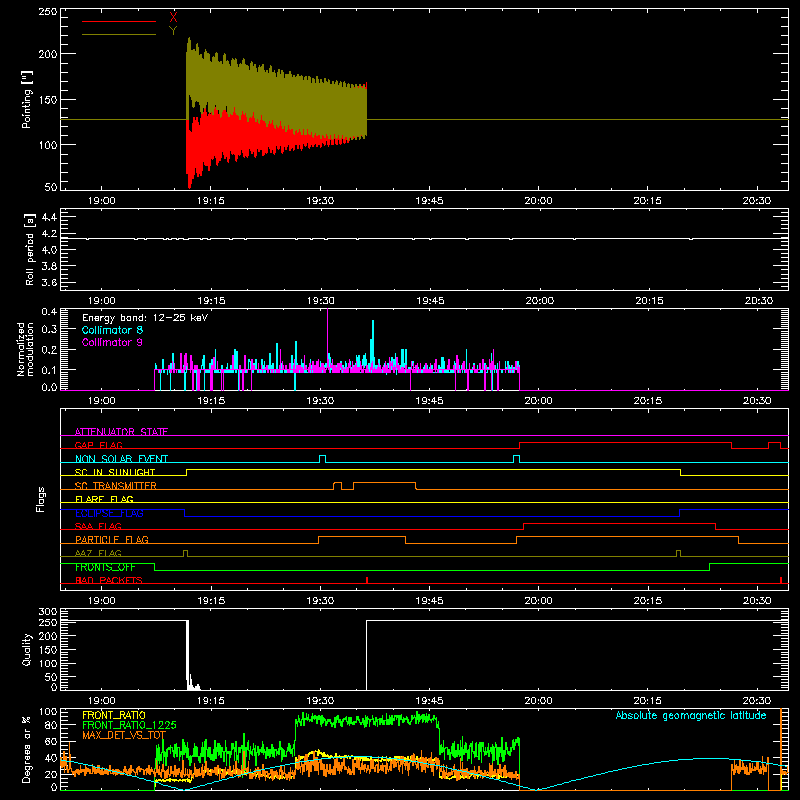The height and width of the screenshot is (800, 800).
Task: Select the ECLIPSE_FLAG label
Action: (109, 513)
